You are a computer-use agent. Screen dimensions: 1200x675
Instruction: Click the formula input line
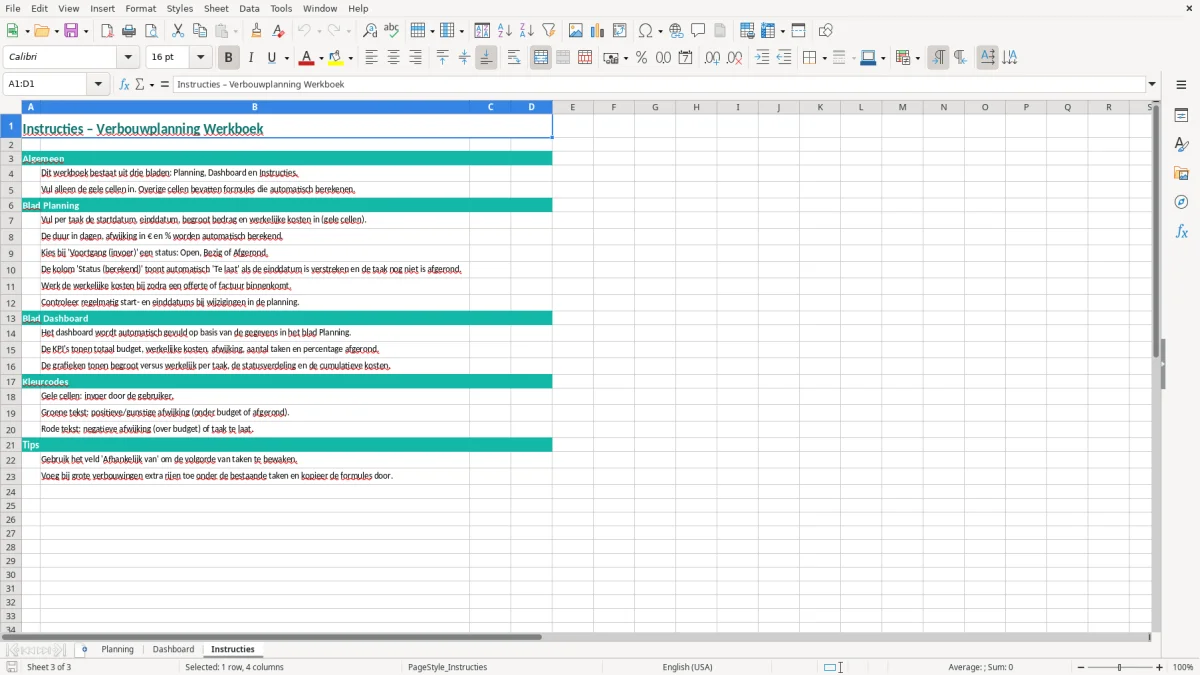[x=659, y=84]
